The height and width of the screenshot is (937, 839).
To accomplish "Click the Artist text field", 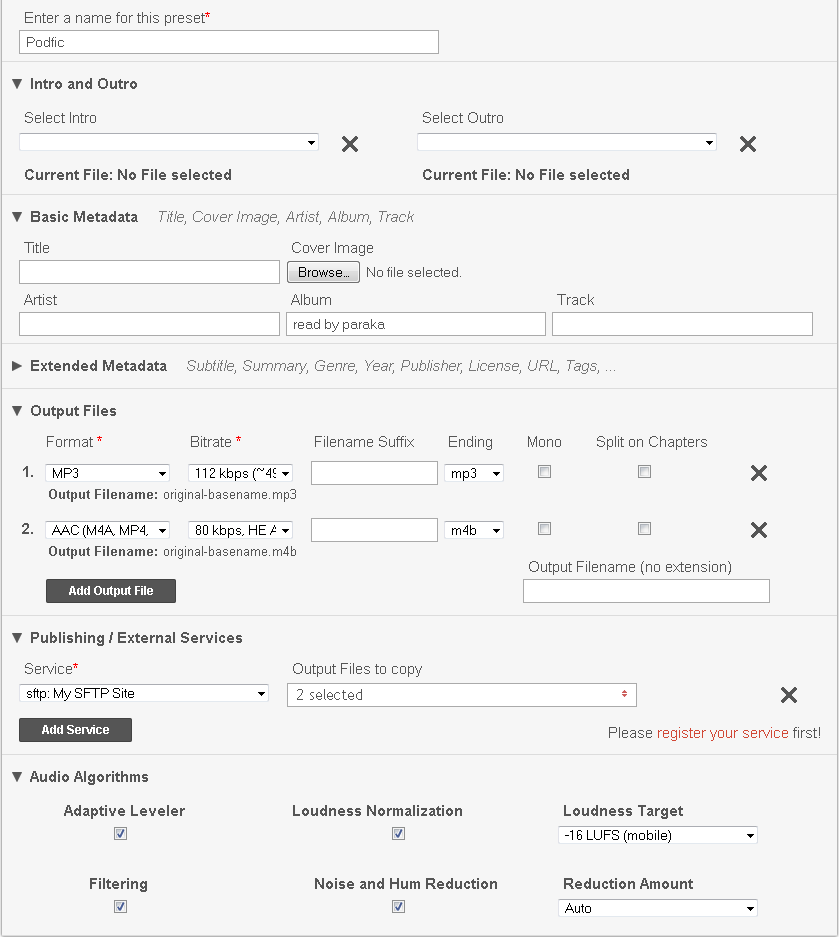I will (149, 324).
